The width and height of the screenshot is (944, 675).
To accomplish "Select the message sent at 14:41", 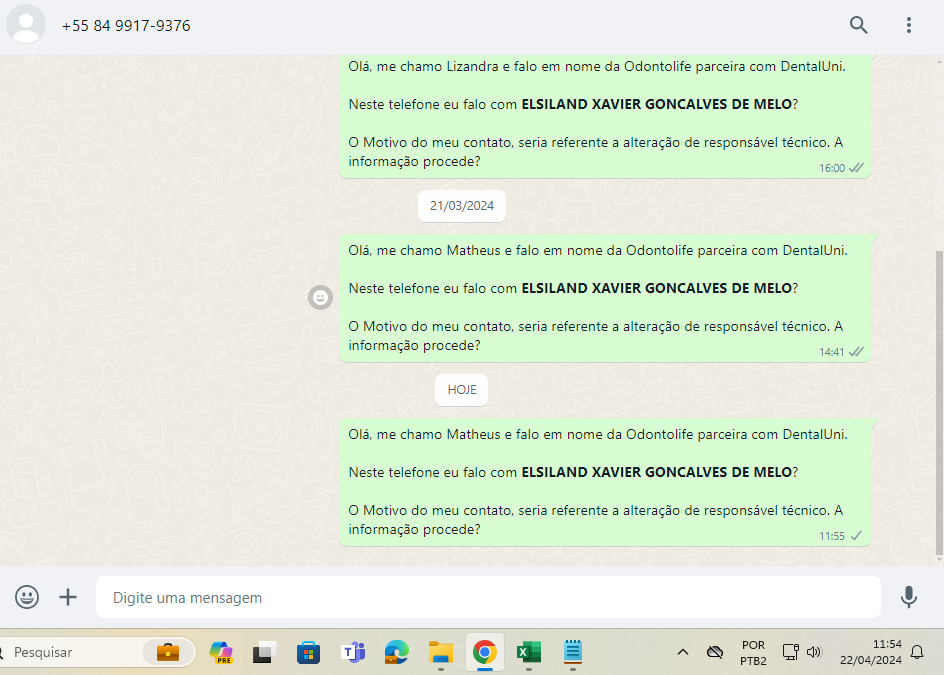I will pyautogui.click(x=605, y=298).
